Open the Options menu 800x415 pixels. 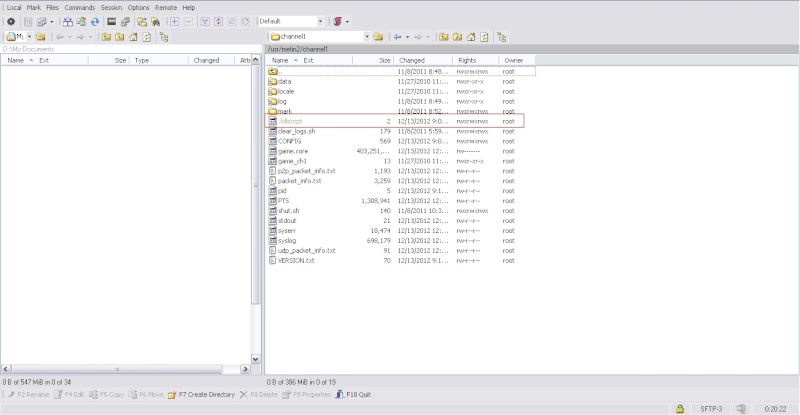click(138, 8)
